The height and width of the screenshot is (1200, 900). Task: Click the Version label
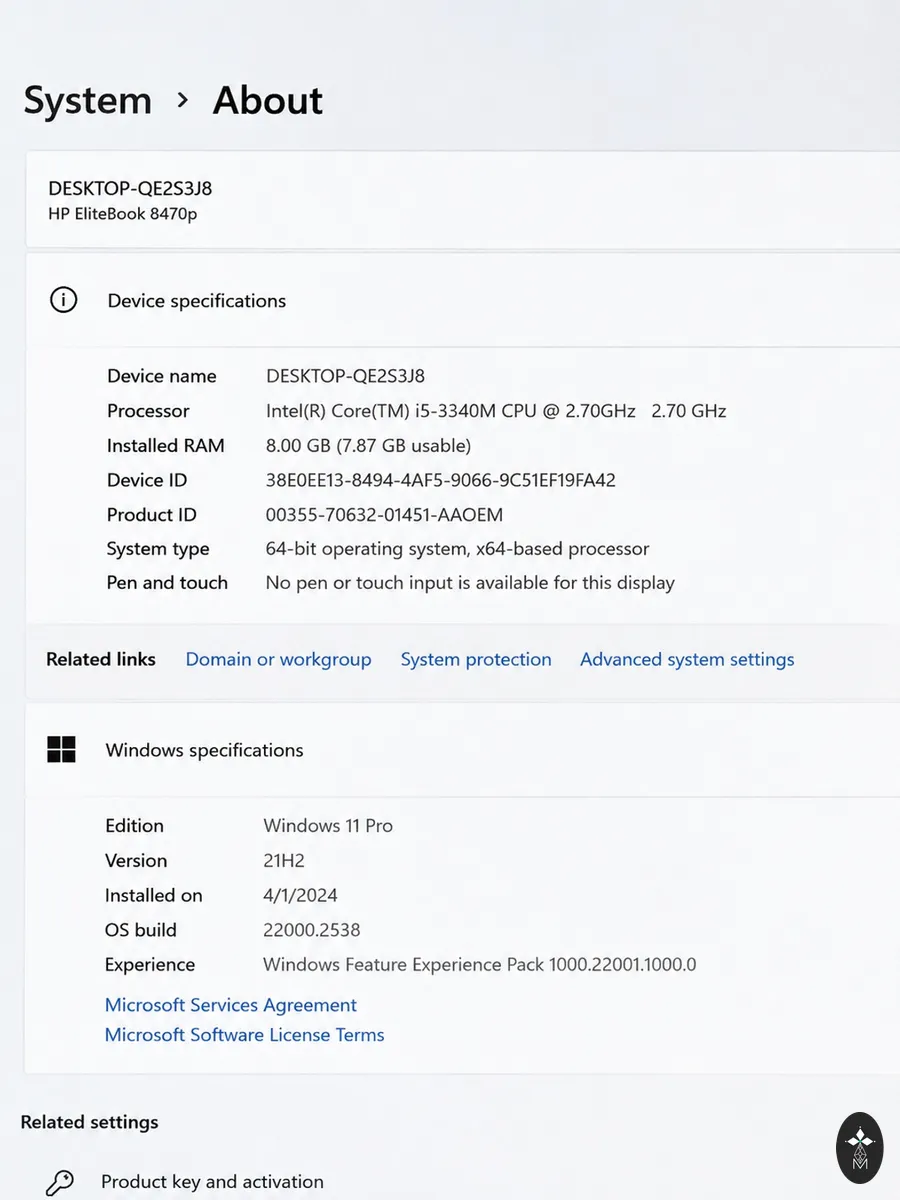click(x=136, y=861)
